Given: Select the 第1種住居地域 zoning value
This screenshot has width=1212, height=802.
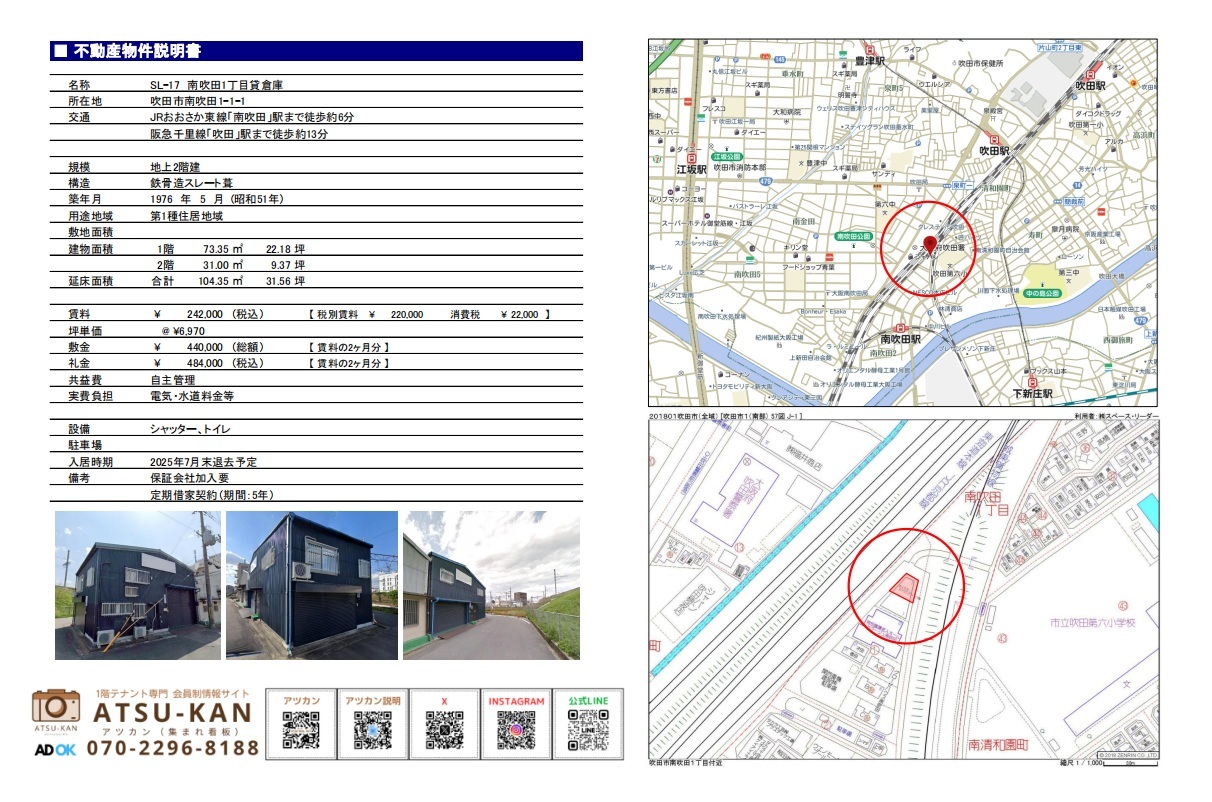Looking at the screenshot, I should [186, 216].
